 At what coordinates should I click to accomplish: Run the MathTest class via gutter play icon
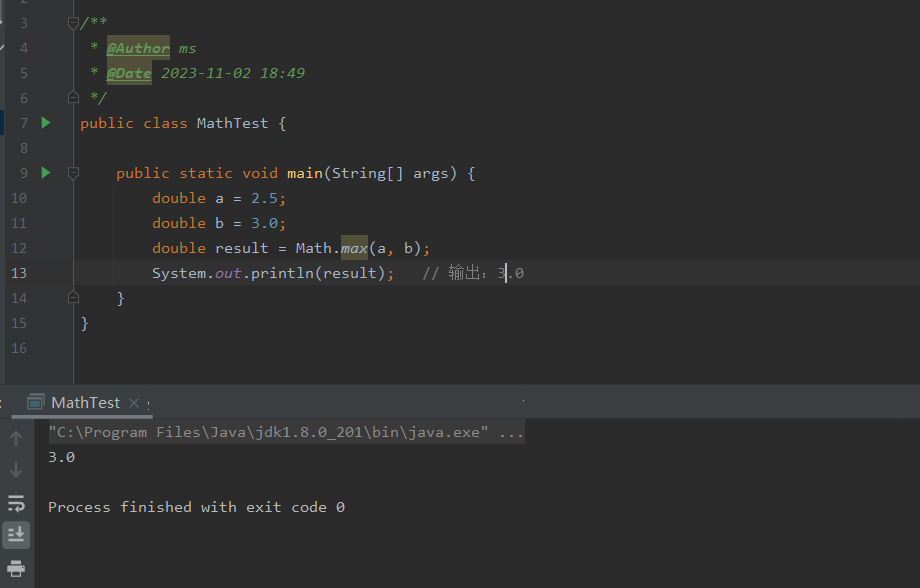coord(44,122)
